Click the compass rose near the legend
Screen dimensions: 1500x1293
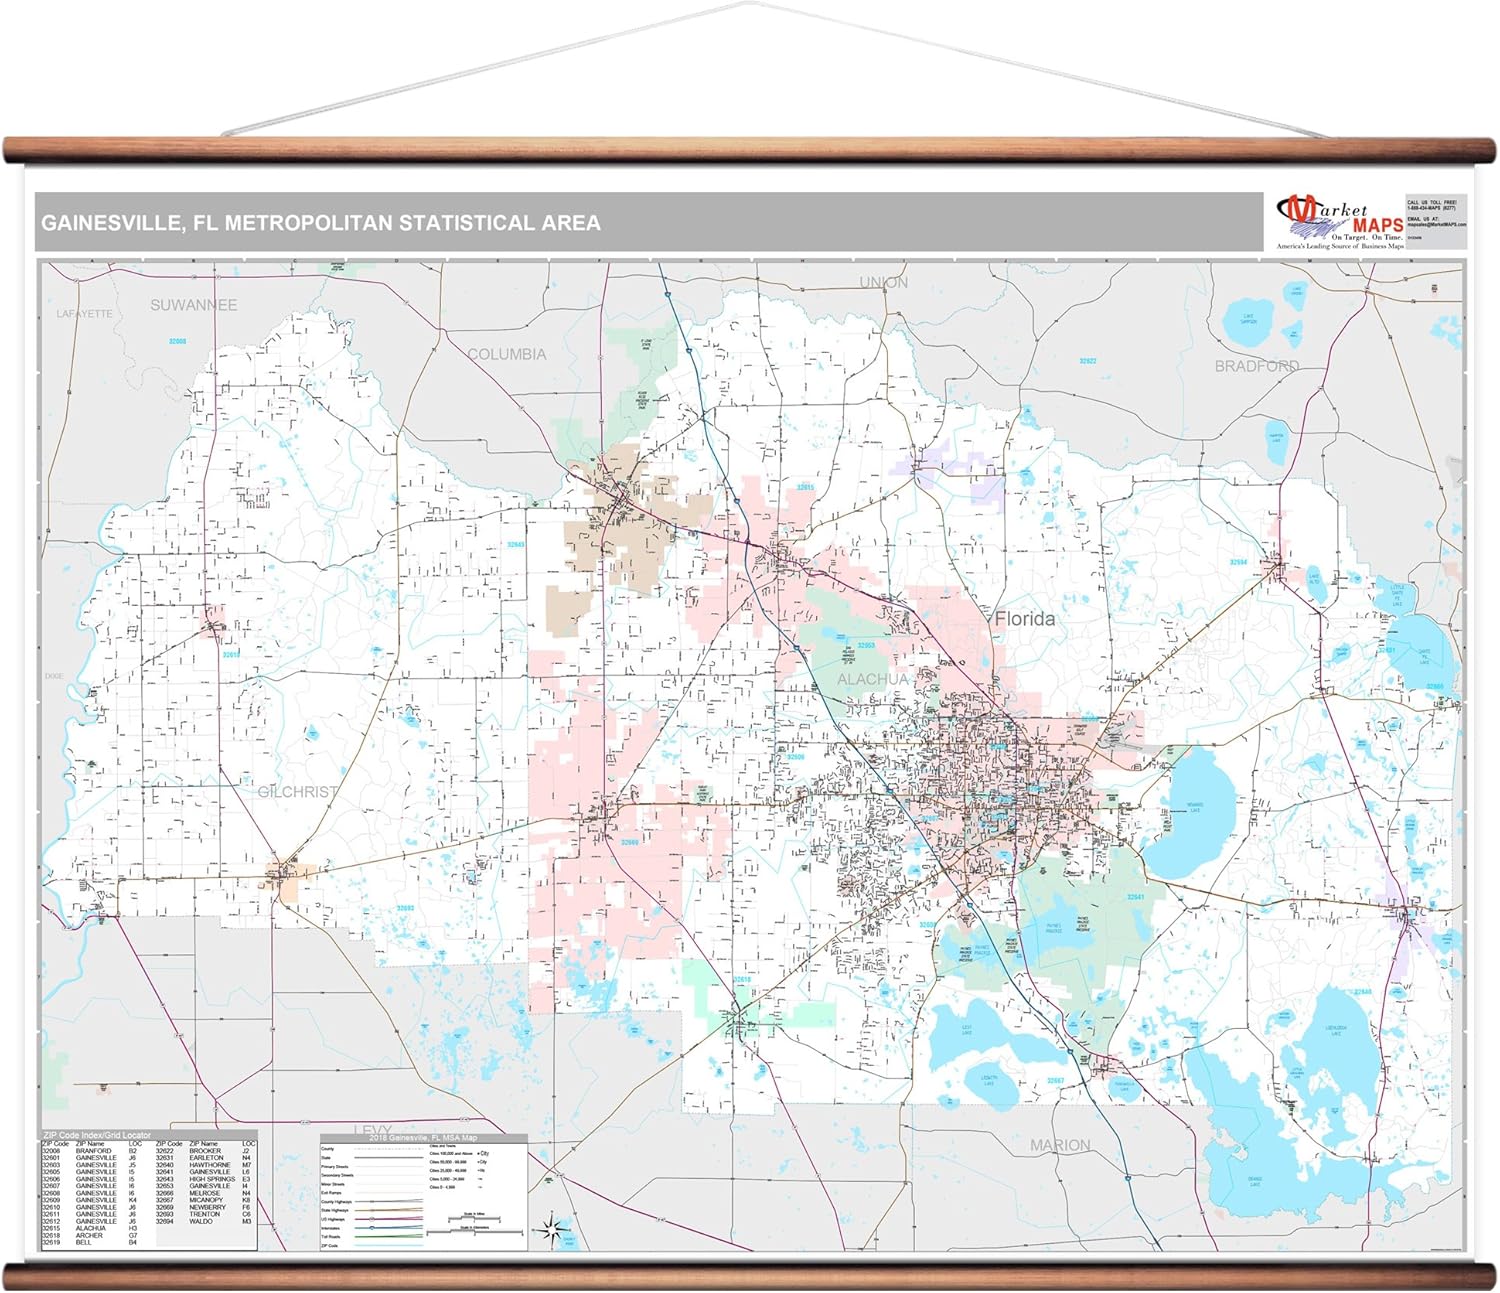pos(552,1229)
